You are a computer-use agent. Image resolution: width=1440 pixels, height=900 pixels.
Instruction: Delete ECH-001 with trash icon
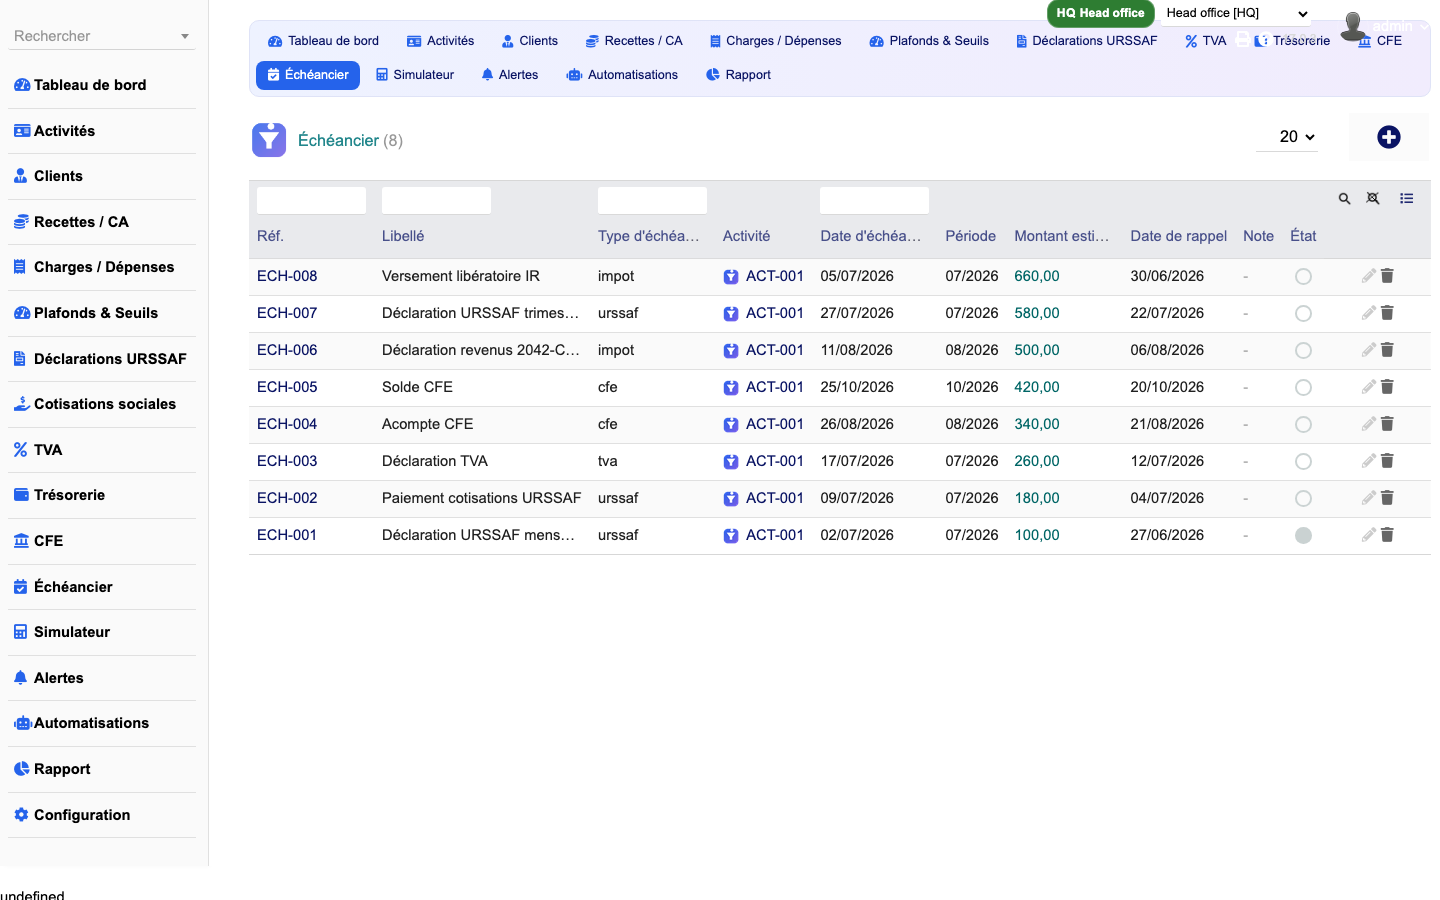(1387, 535)
